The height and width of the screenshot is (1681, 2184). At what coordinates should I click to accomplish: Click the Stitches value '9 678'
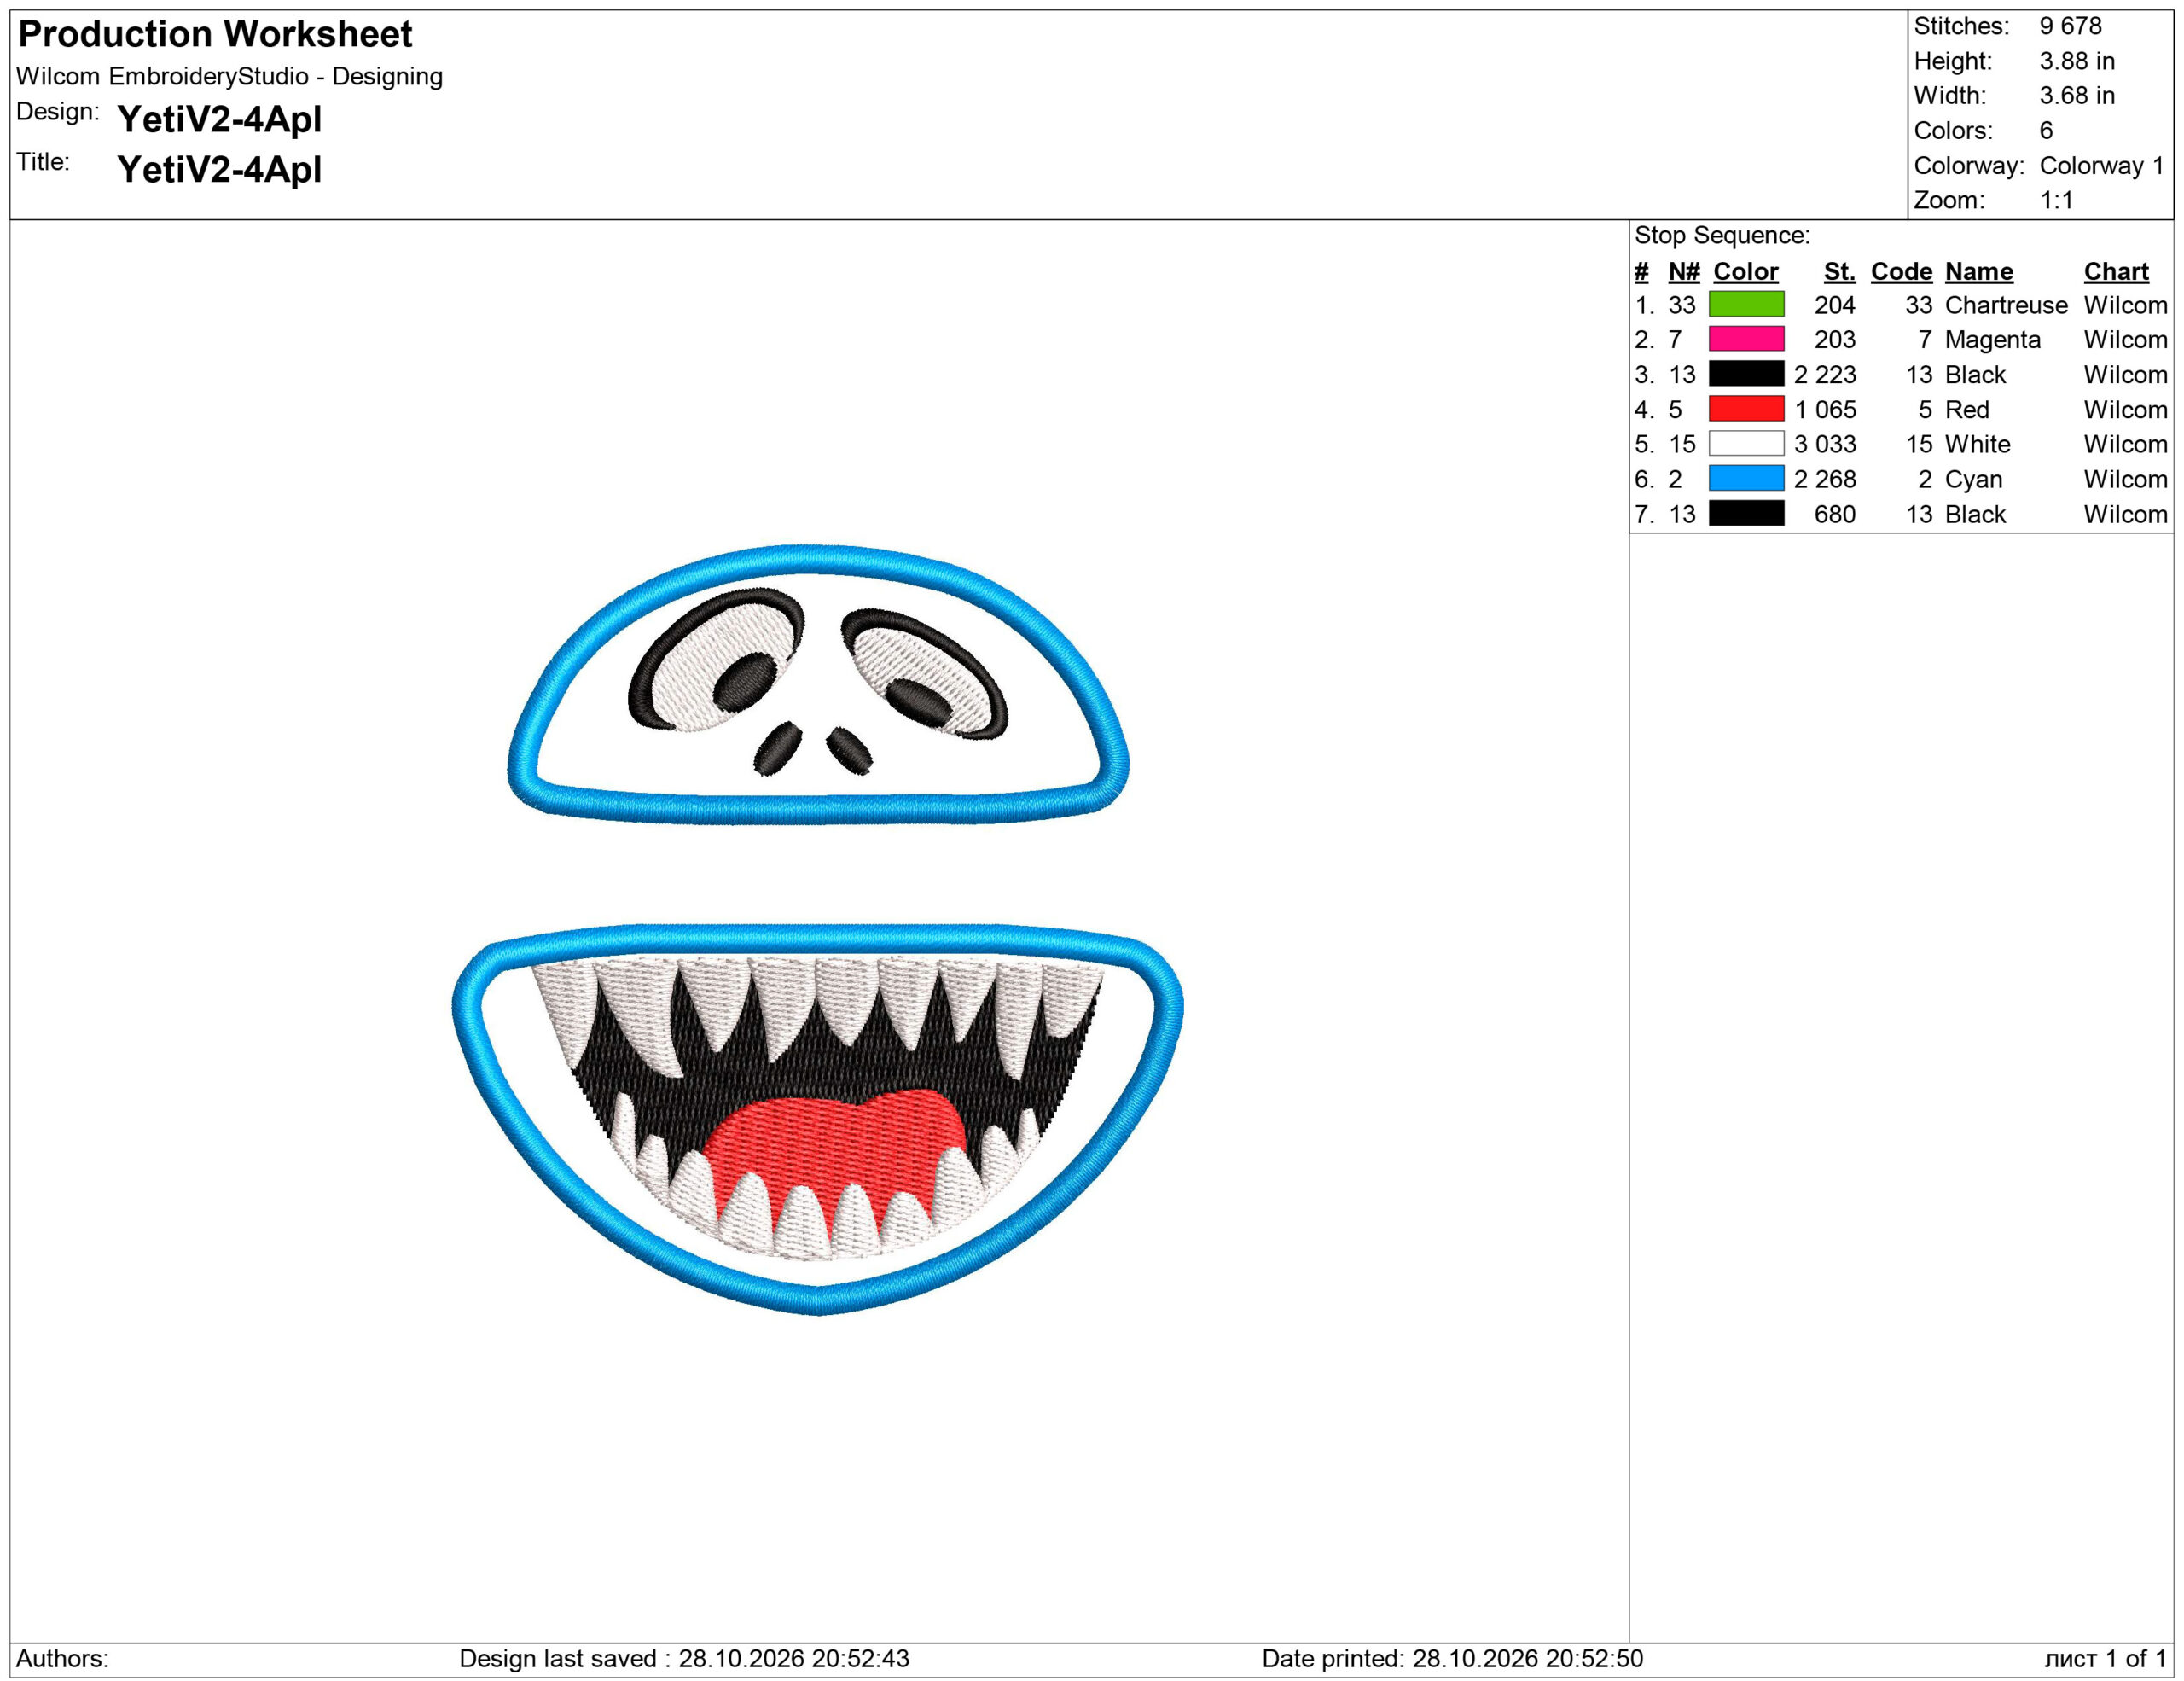point(2070,26)
